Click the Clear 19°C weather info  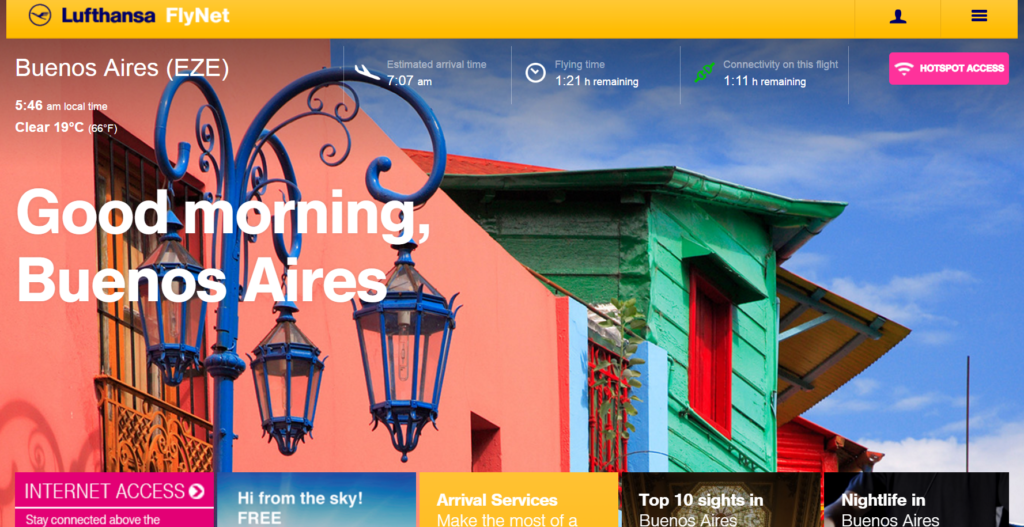[x=66, y=127]
